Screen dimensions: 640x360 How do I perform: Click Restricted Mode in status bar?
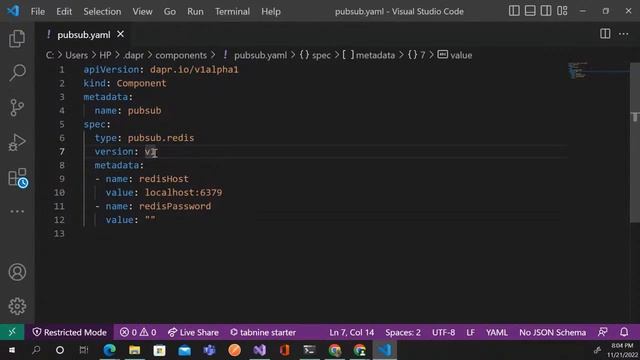click(69, 332)
